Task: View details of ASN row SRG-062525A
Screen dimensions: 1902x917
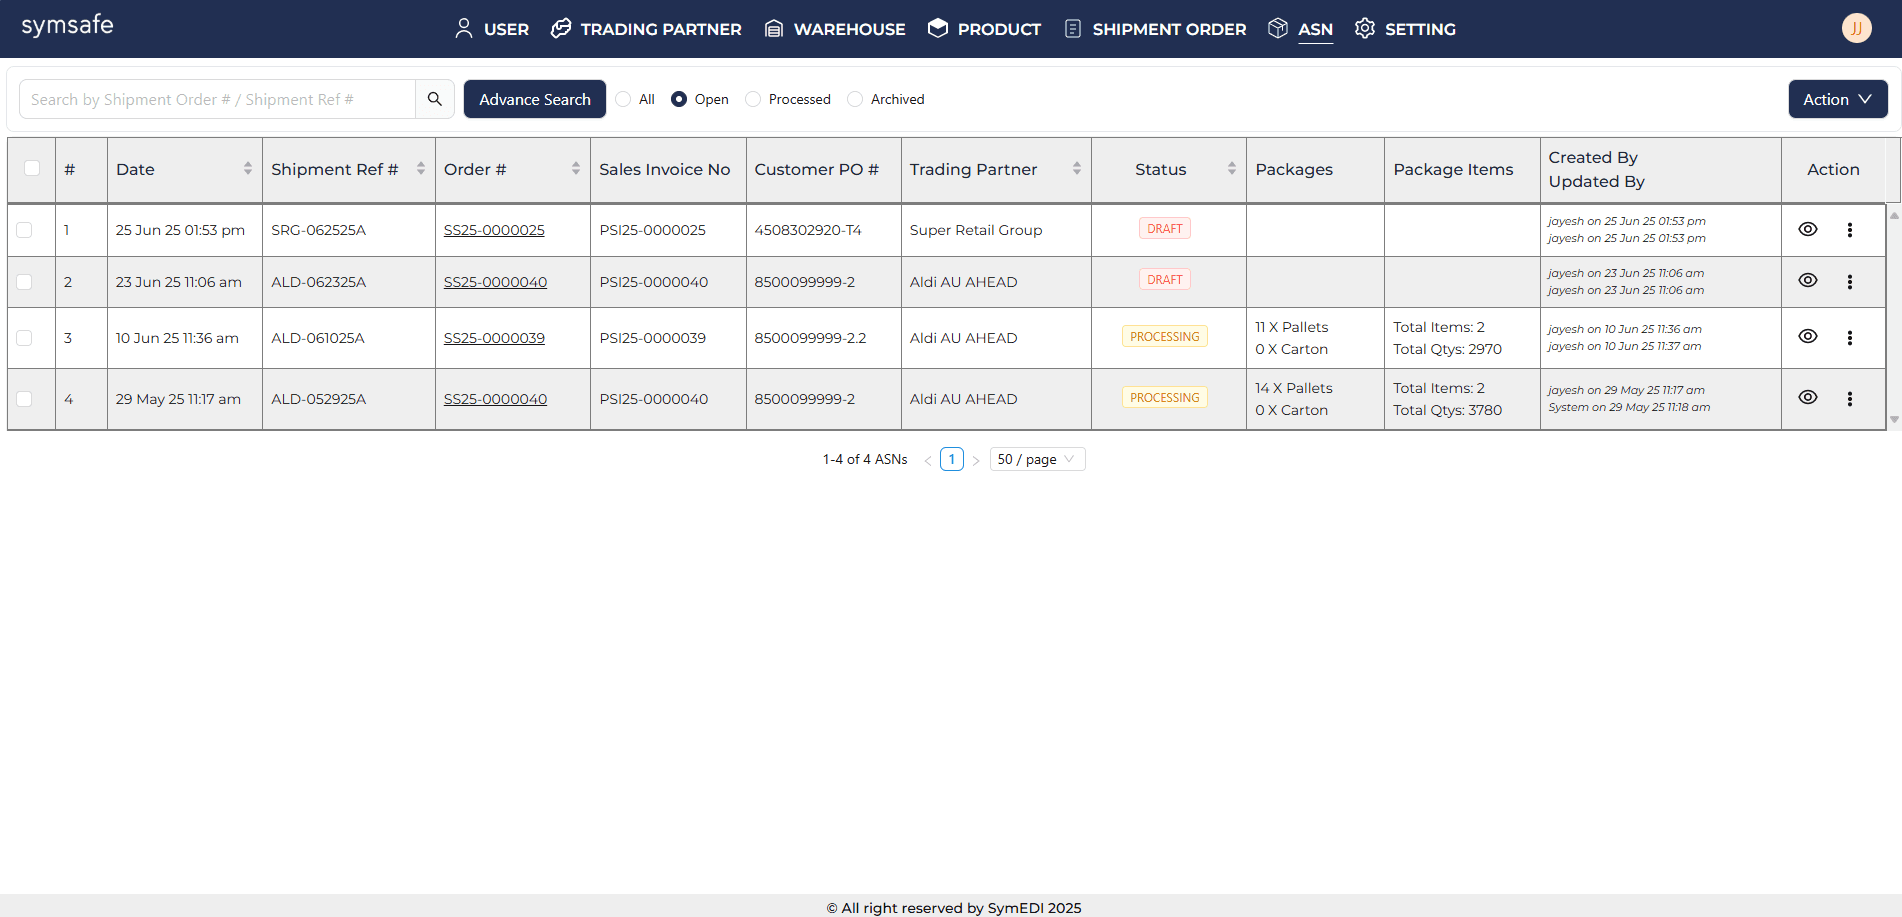Action: (1807, 229)
